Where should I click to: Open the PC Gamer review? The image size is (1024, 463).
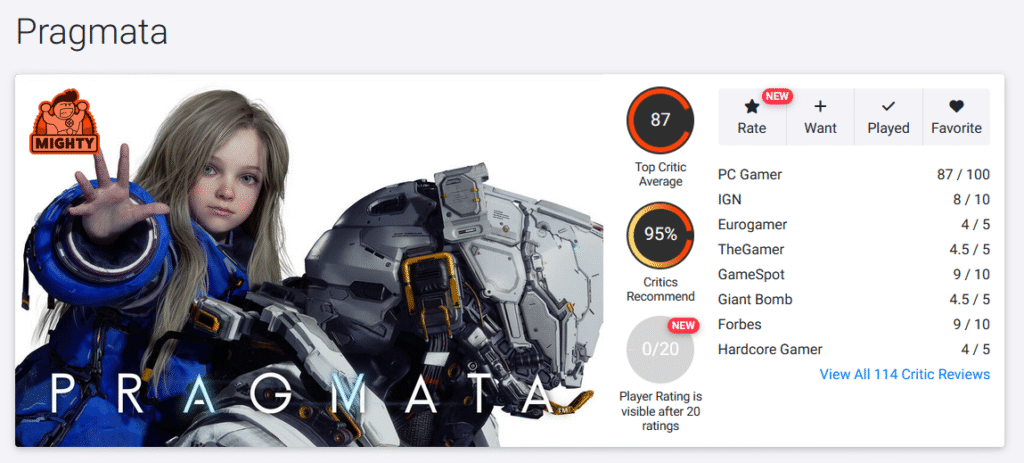854,174
